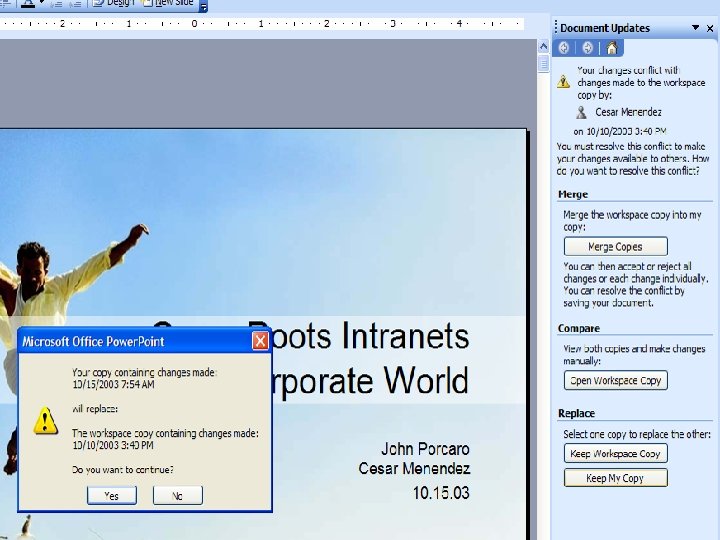
Task: Click the Decrease Indent toolbar icon
Action: point(56,4)
